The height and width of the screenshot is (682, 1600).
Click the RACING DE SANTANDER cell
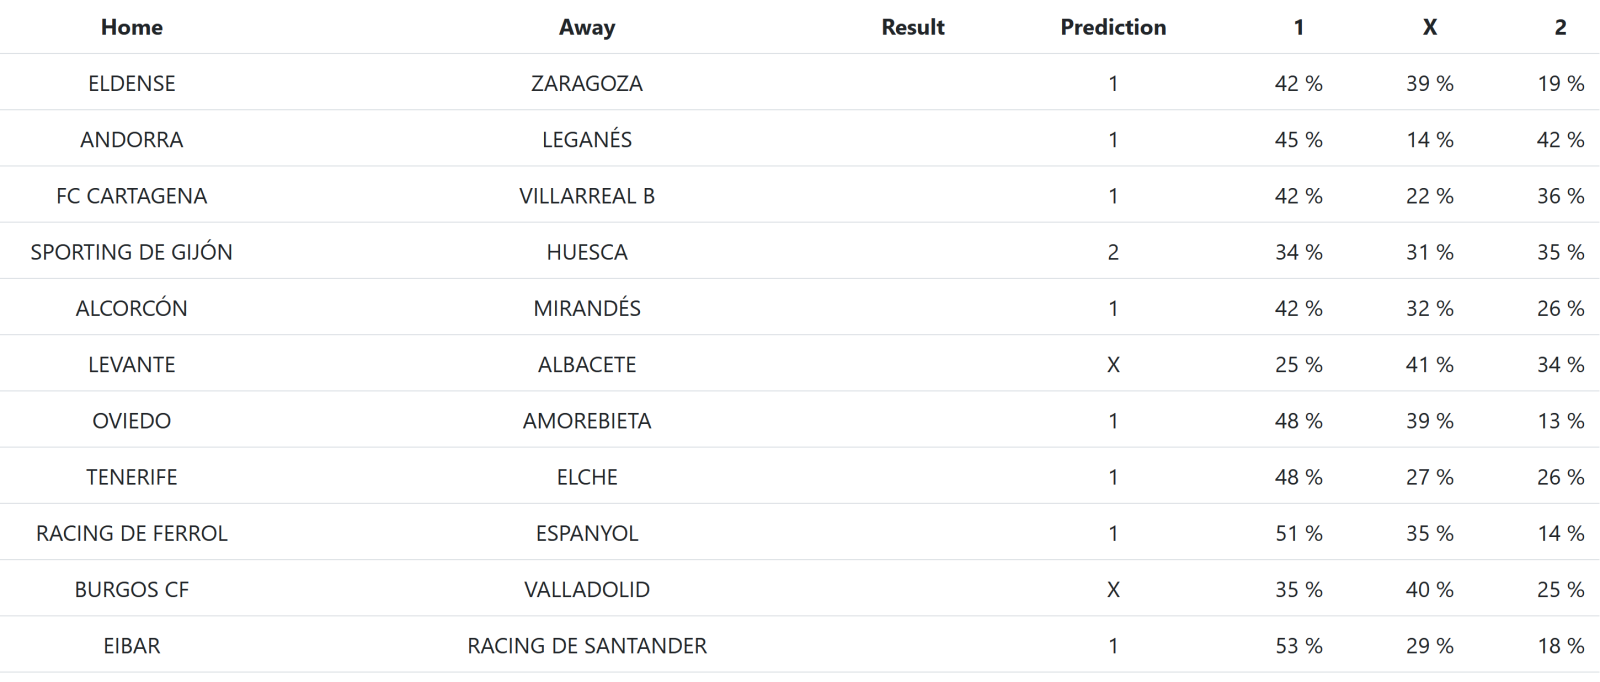[x=587, y=646]
